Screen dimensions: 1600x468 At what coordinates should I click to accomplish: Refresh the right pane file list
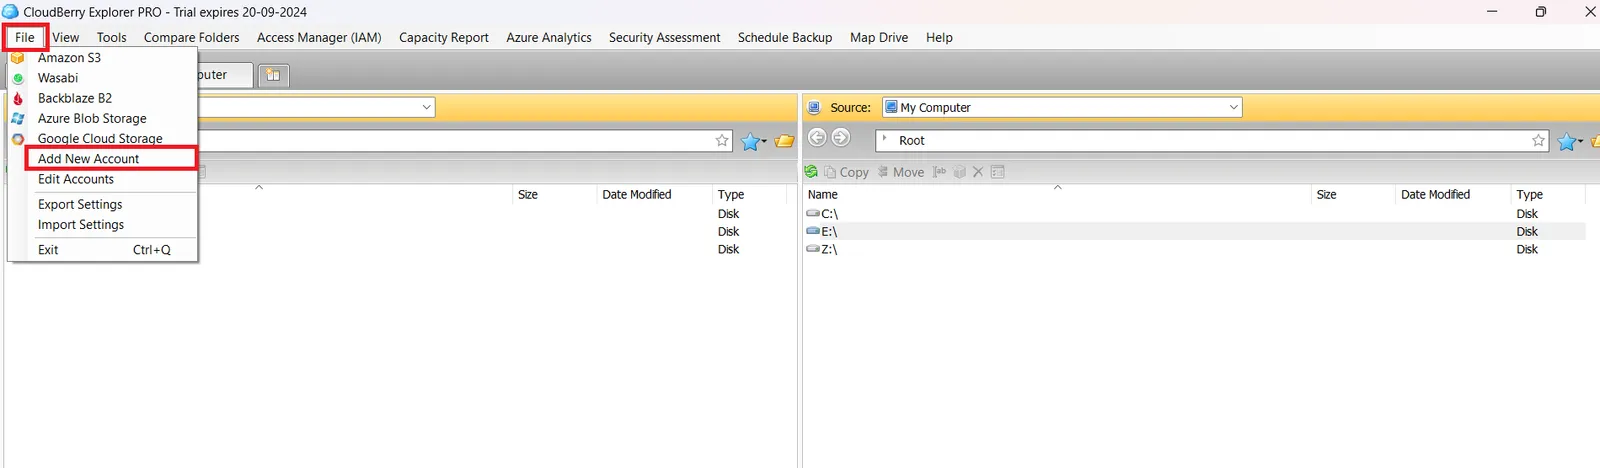(x=811, y=172)
